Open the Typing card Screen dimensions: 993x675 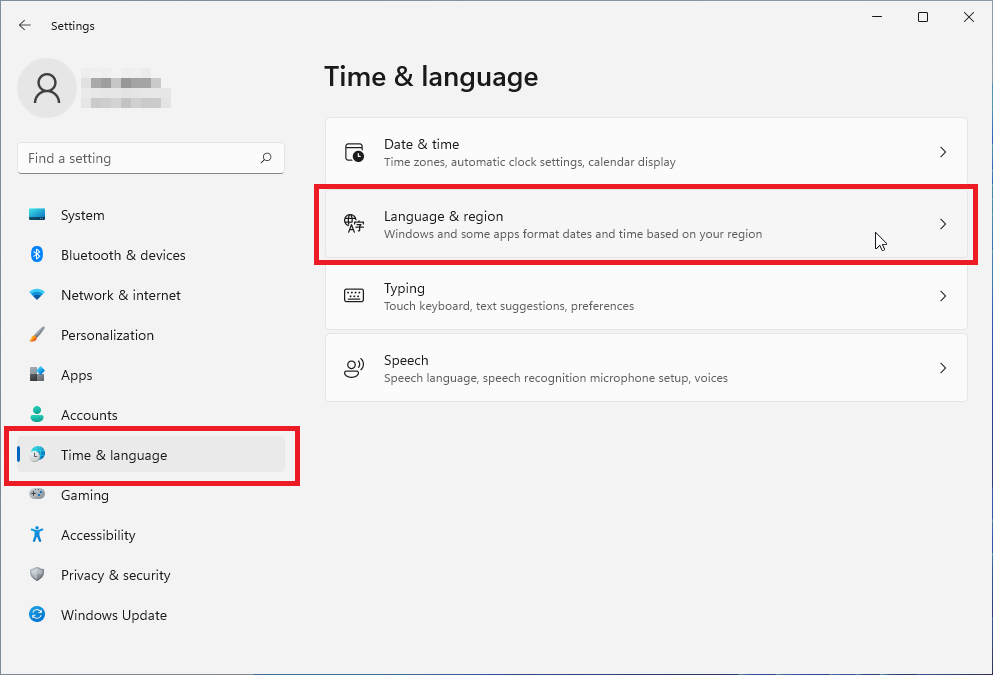click(646, 296)
